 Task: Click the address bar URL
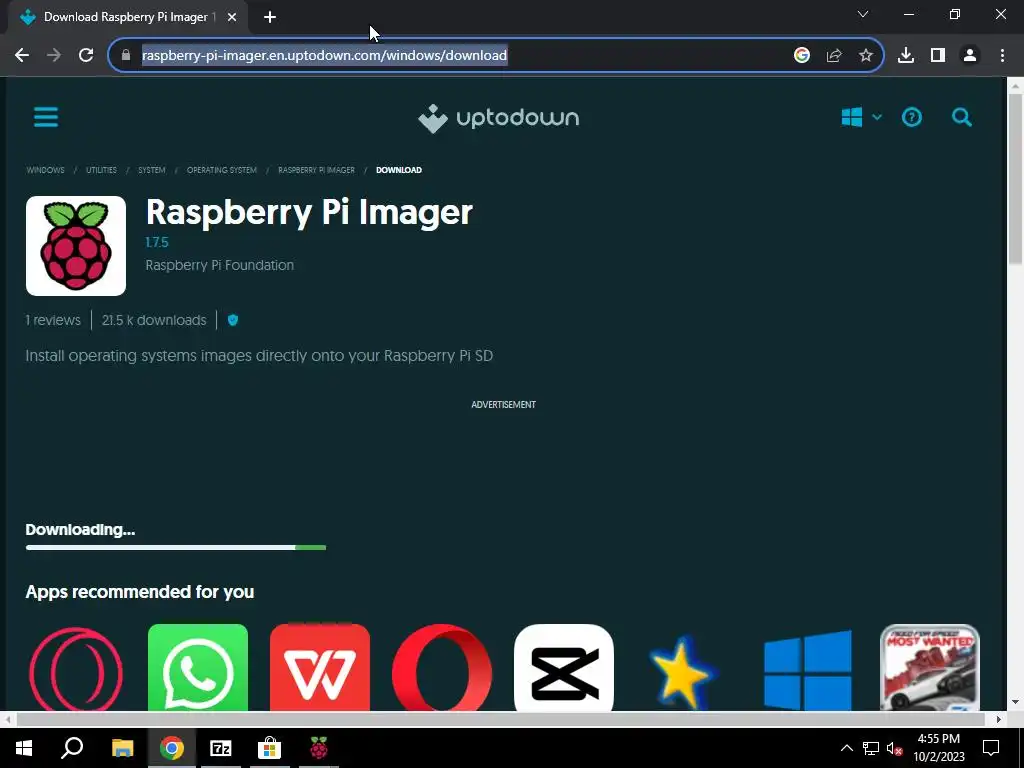coord(325,56)
